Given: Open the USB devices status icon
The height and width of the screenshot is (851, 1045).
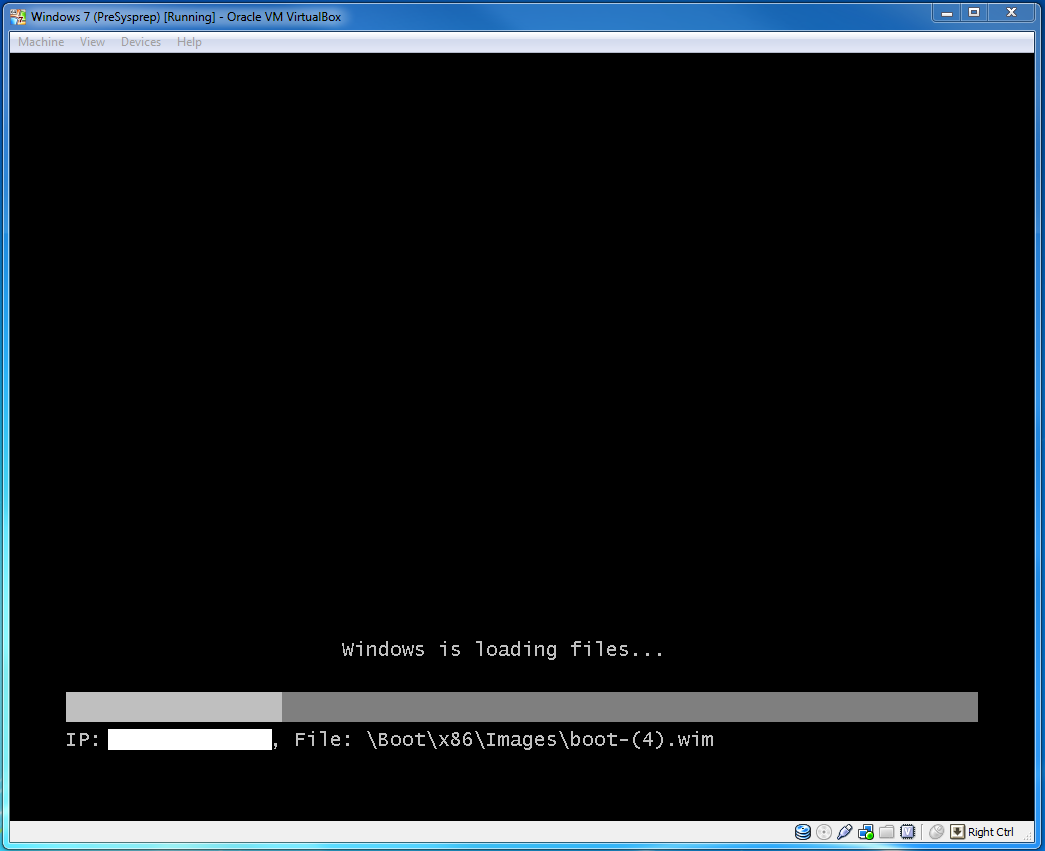Looking at the screenshot, I should tap(845, 832).
